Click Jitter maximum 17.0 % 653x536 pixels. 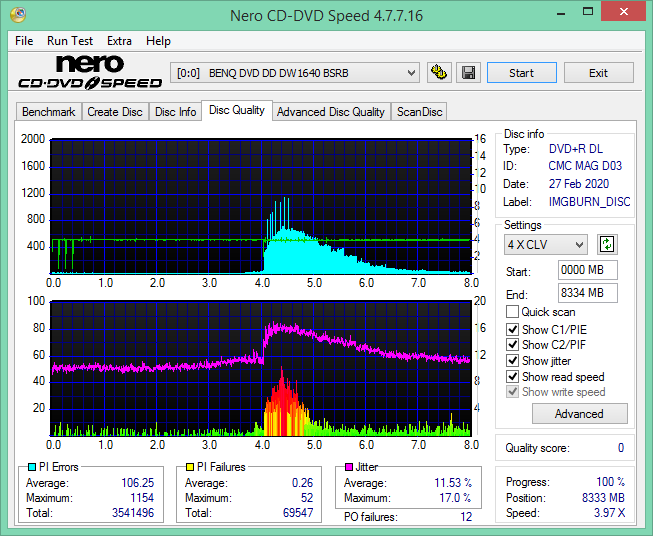click(455, 498)
